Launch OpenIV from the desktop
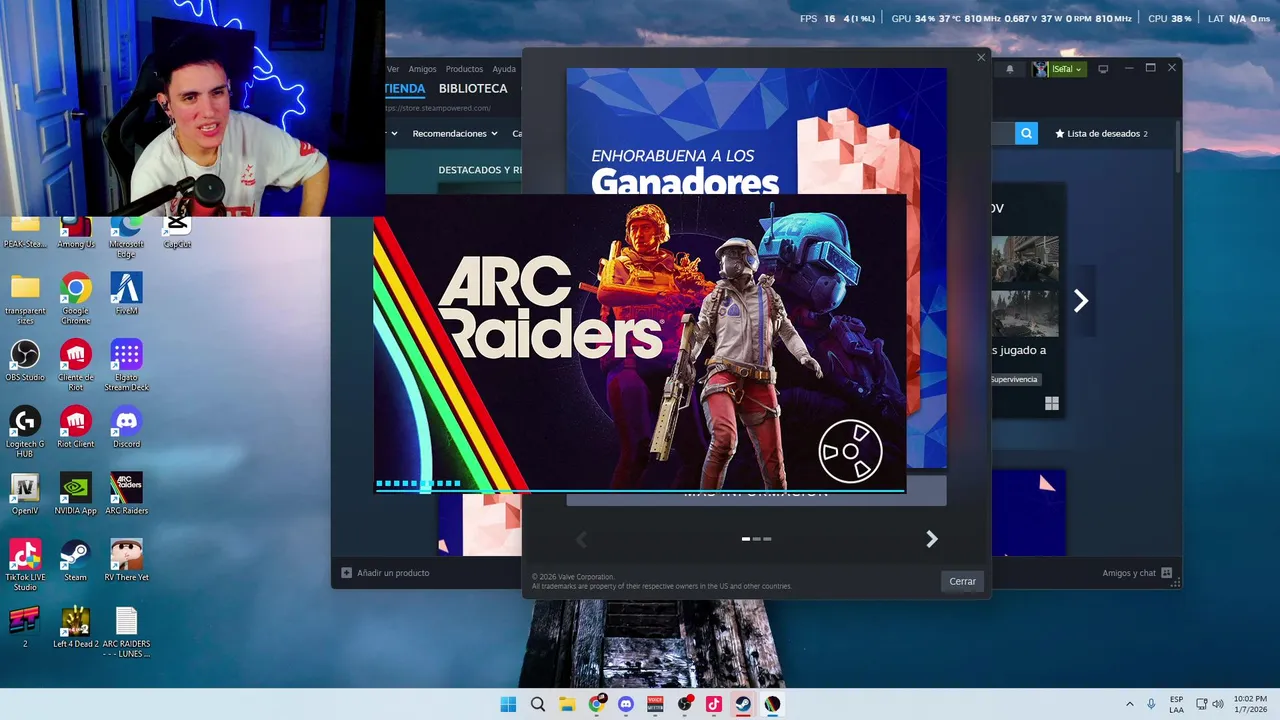This screenshot has width=1280, height=720. click(x=25, y=493)
